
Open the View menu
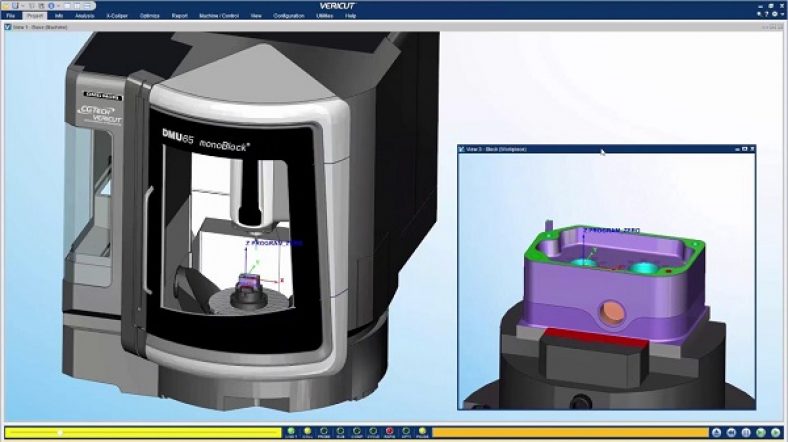256,16
